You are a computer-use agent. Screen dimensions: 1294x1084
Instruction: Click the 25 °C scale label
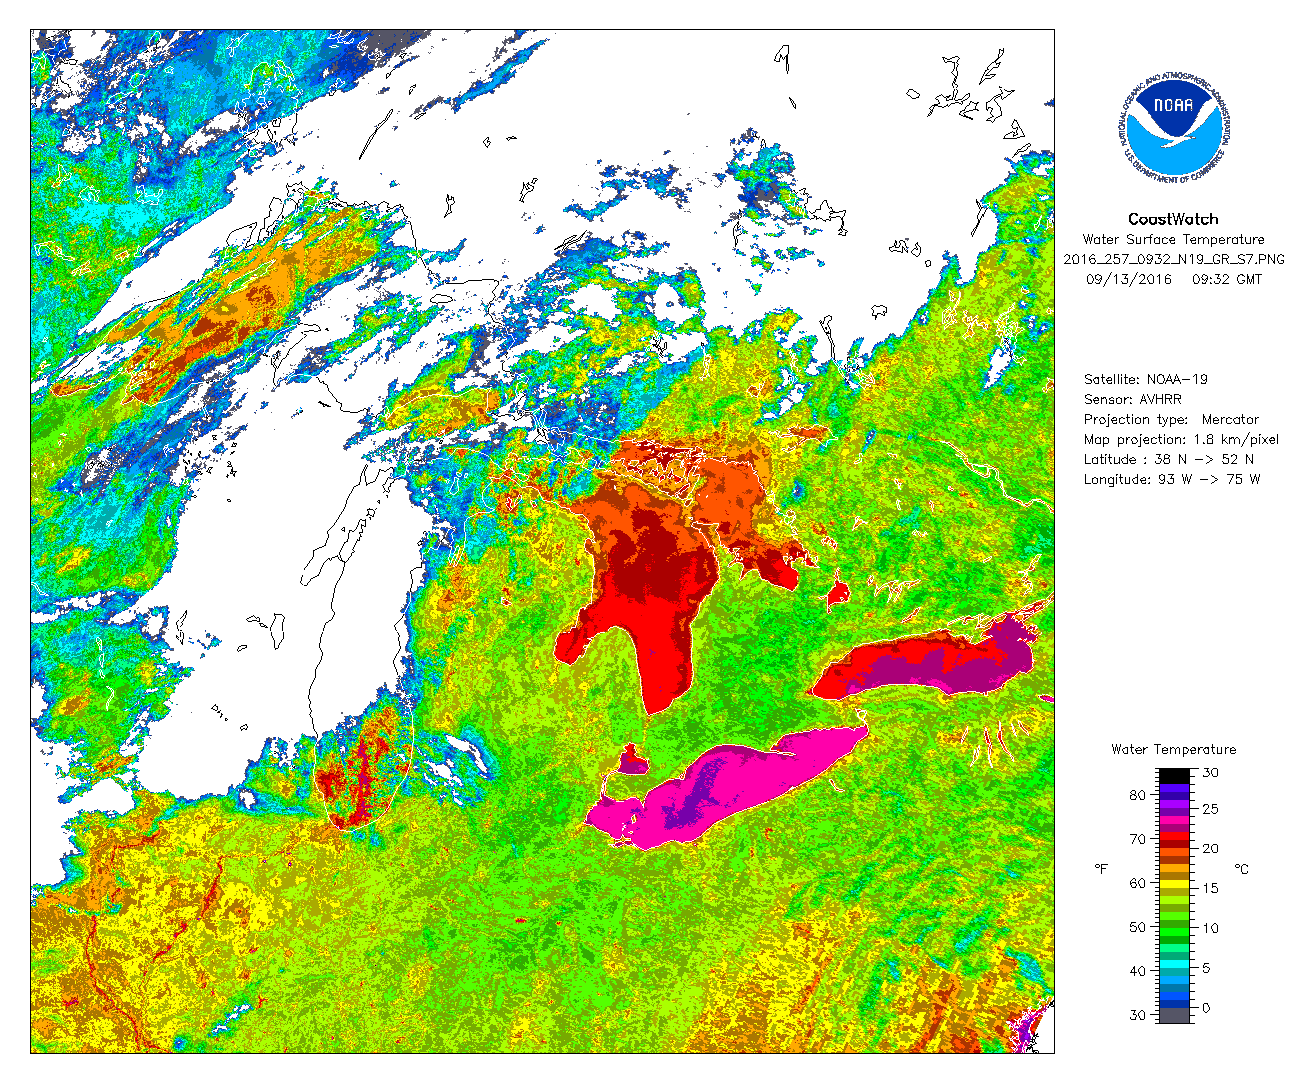tap(1210, 809)
